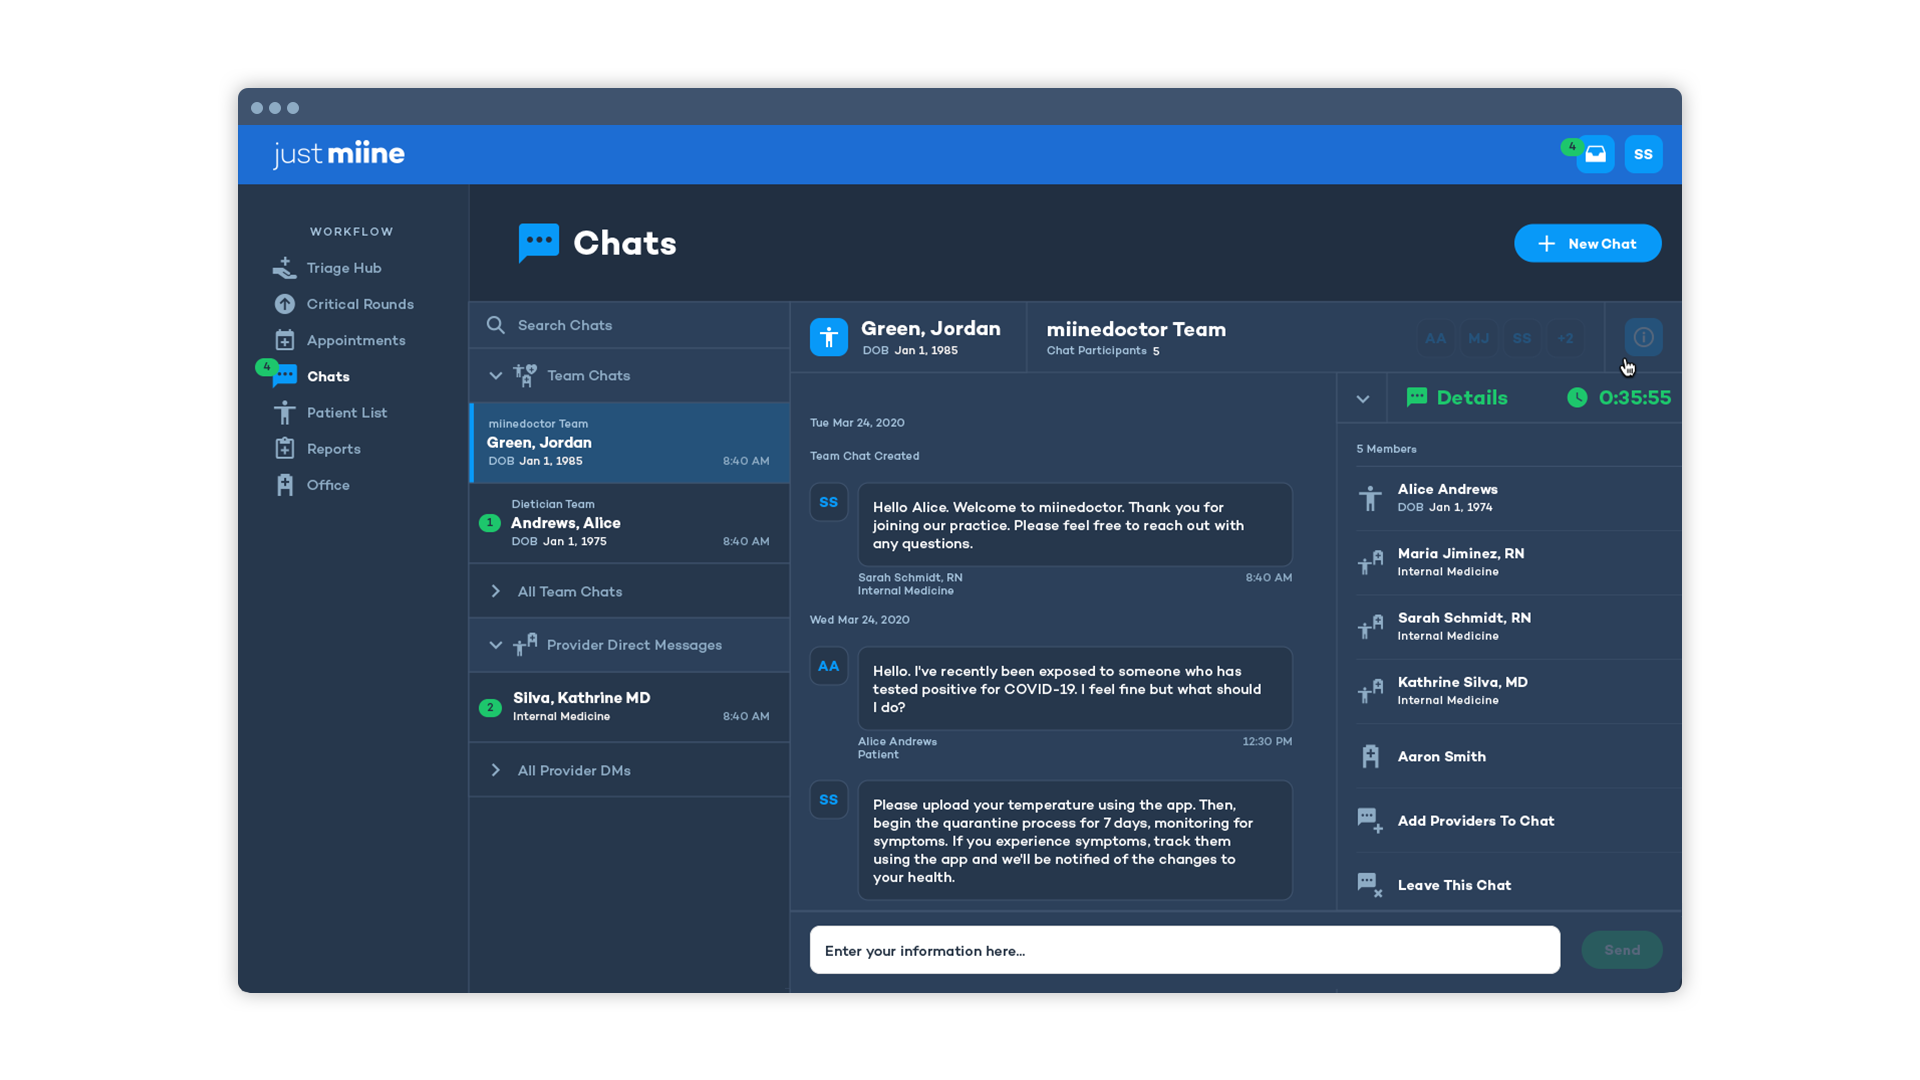This screenshot has width=1920, height=1080.
Task: Click the SS avatar beside welcome message
Action: pyautogui.click(x=828, y=503)
